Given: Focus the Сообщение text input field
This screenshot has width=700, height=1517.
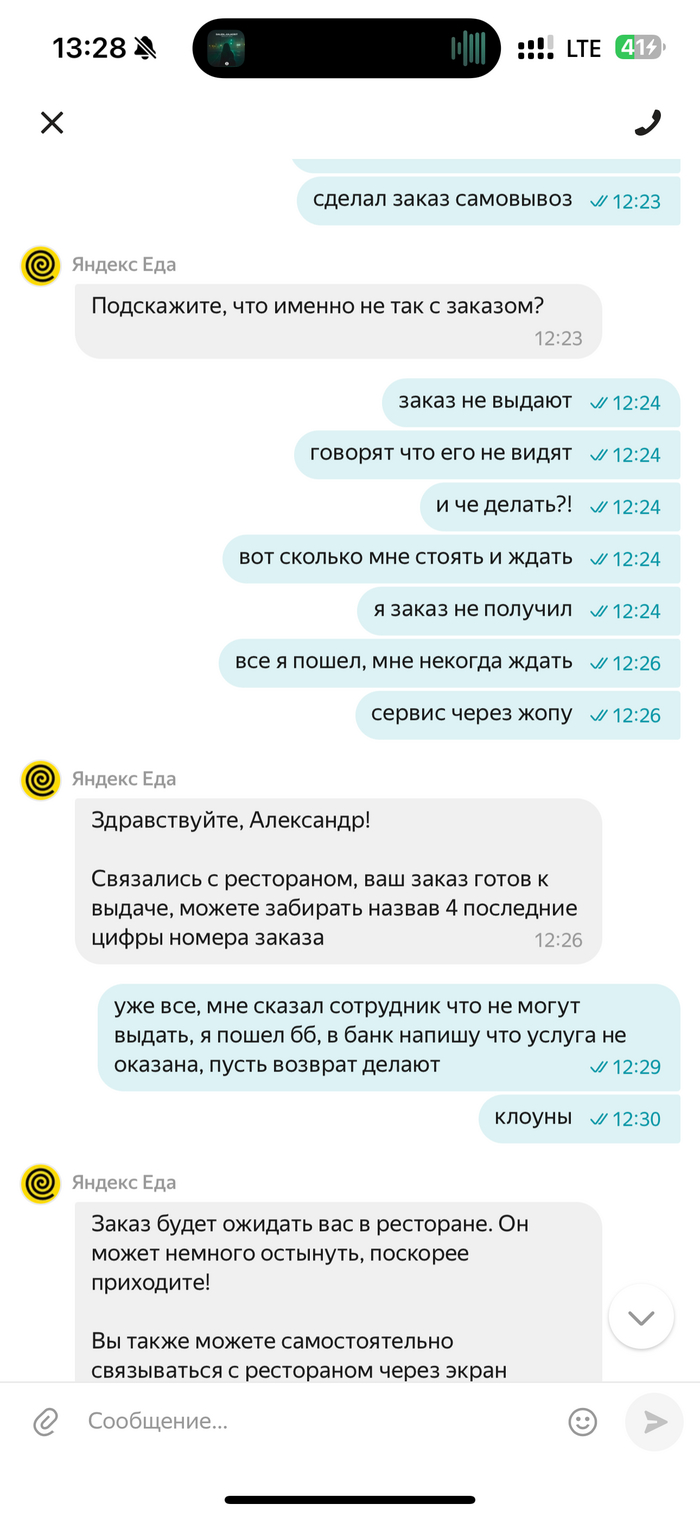Looking at the screenshot, I should tap(320, 1421).
